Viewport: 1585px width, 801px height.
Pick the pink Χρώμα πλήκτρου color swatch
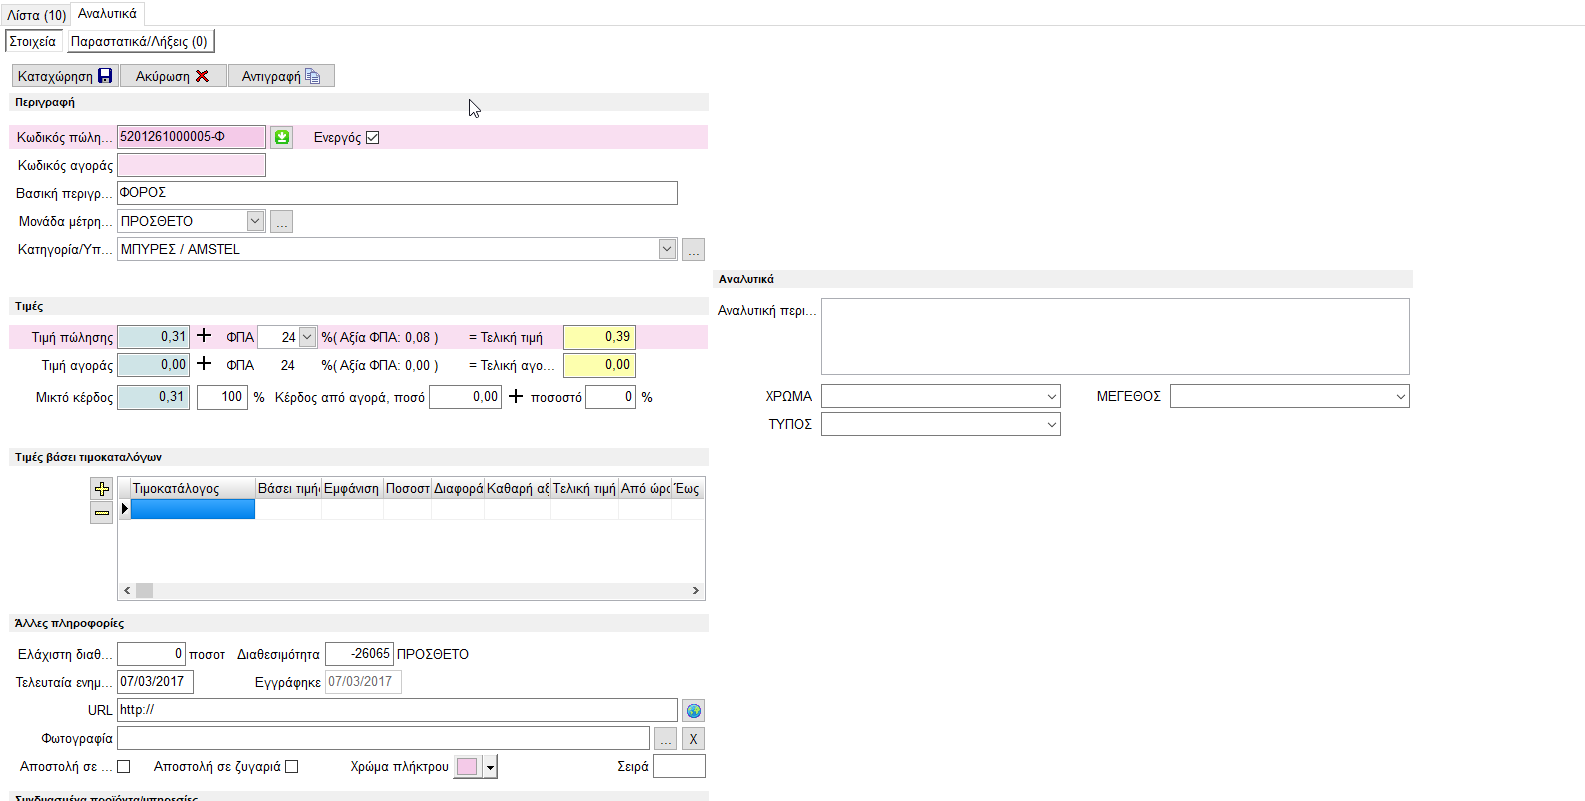point(467,767)
